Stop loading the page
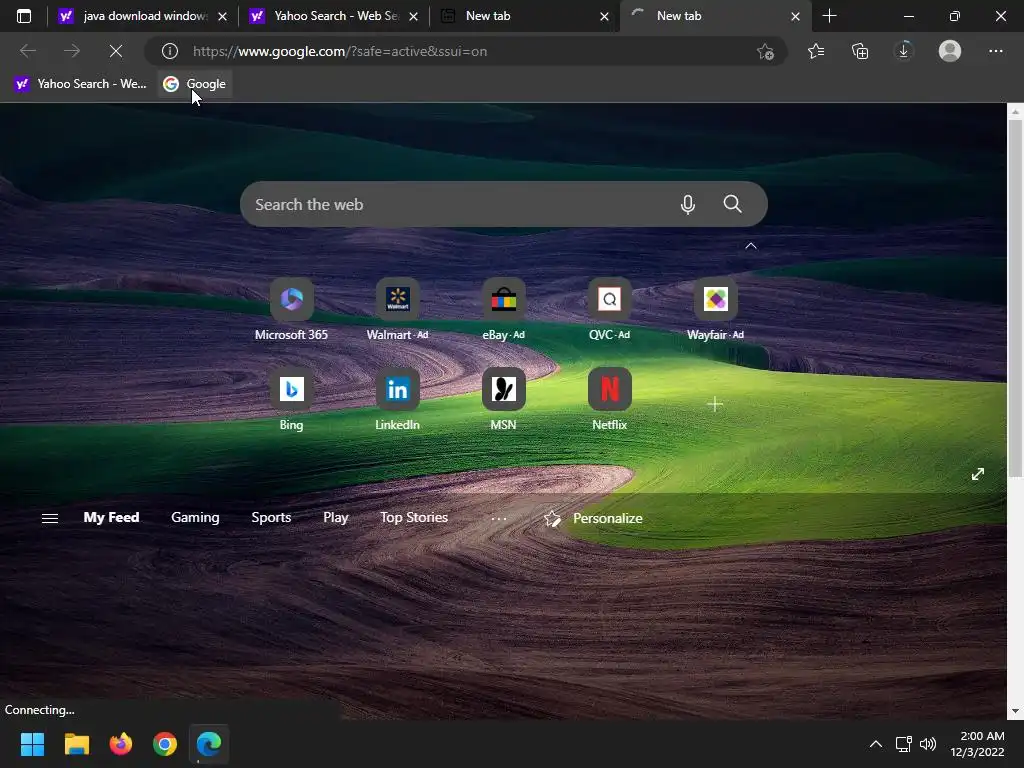The image size is (1024, 768). click(116, 51)
